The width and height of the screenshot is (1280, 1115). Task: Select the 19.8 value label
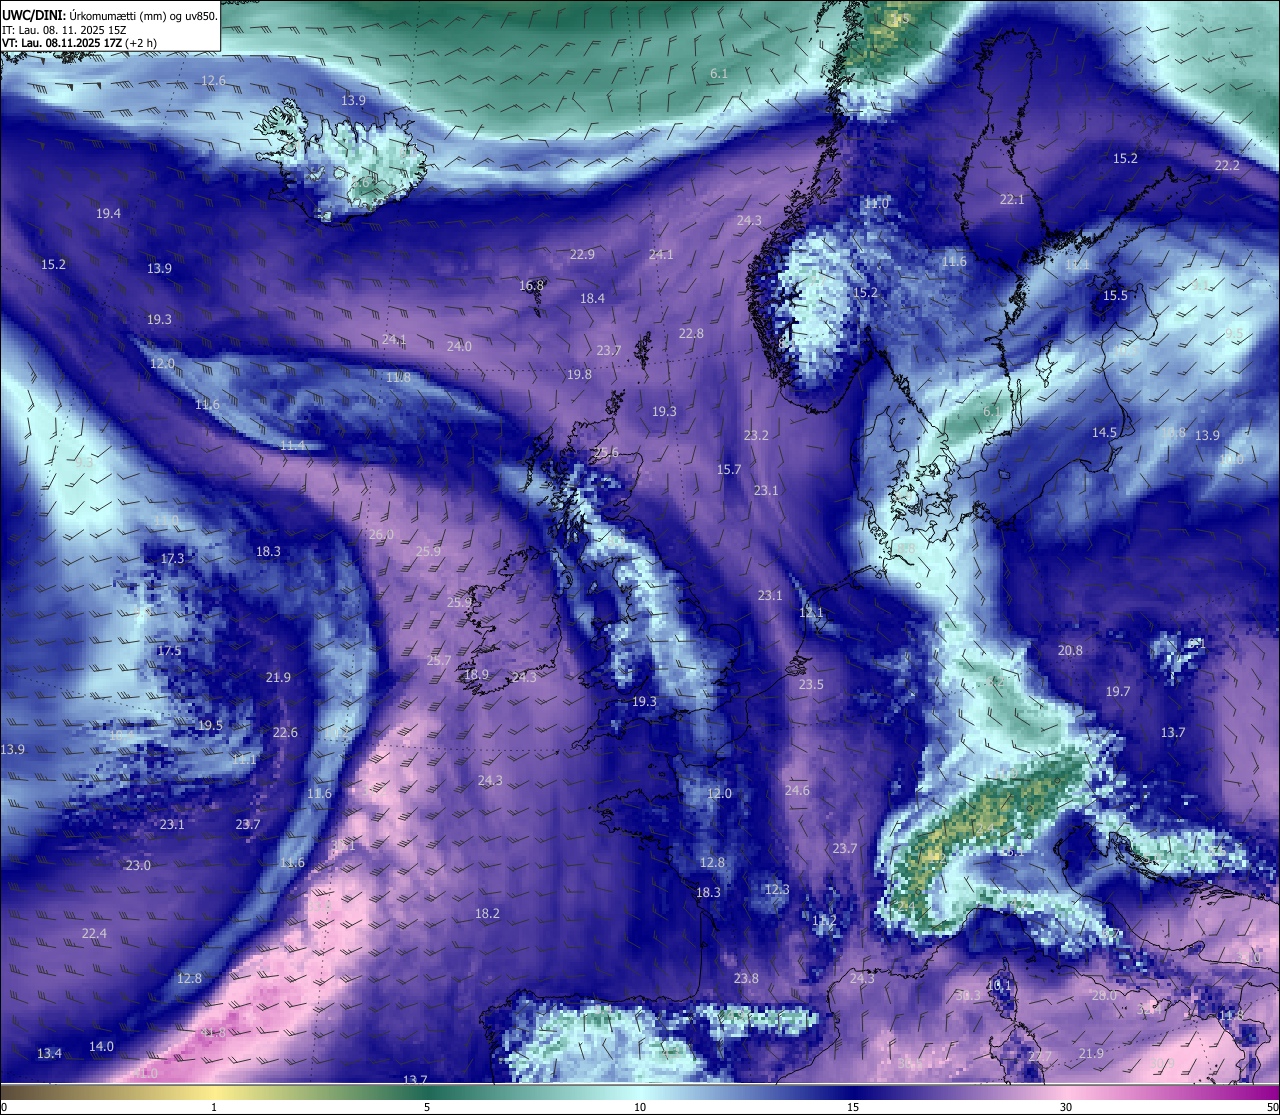pos(579,374)
